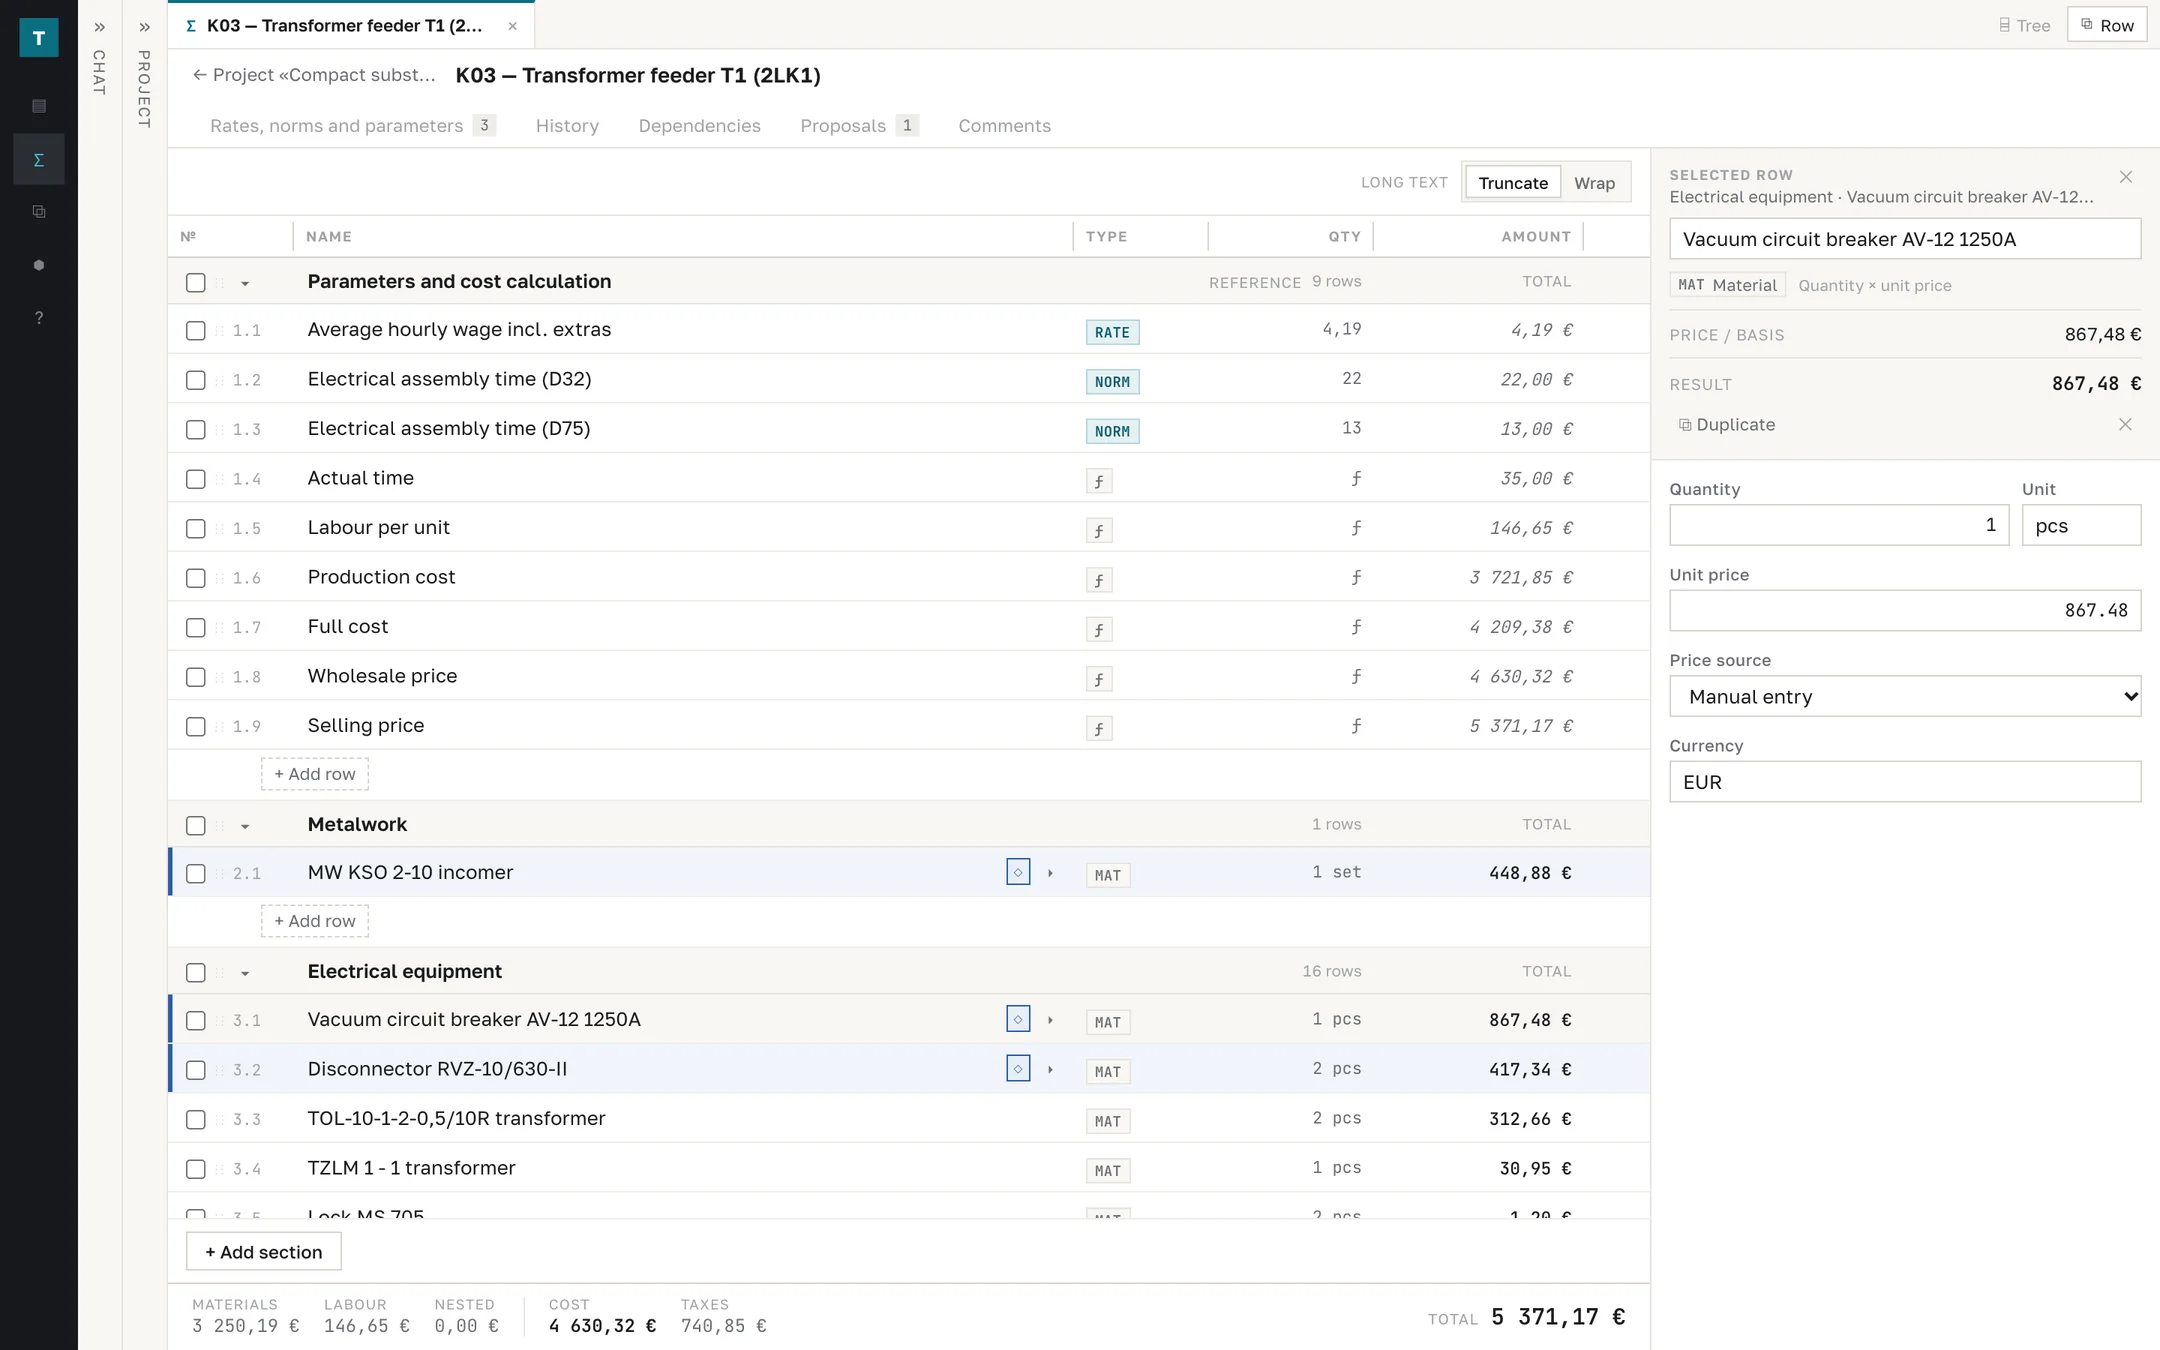Select the Metalwork section checkbox

(x=196, y=825)
